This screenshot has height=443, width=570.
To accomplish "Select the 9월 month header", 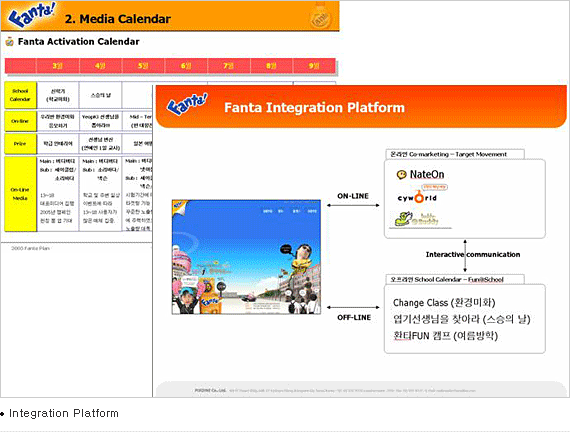I will [314, 66].
